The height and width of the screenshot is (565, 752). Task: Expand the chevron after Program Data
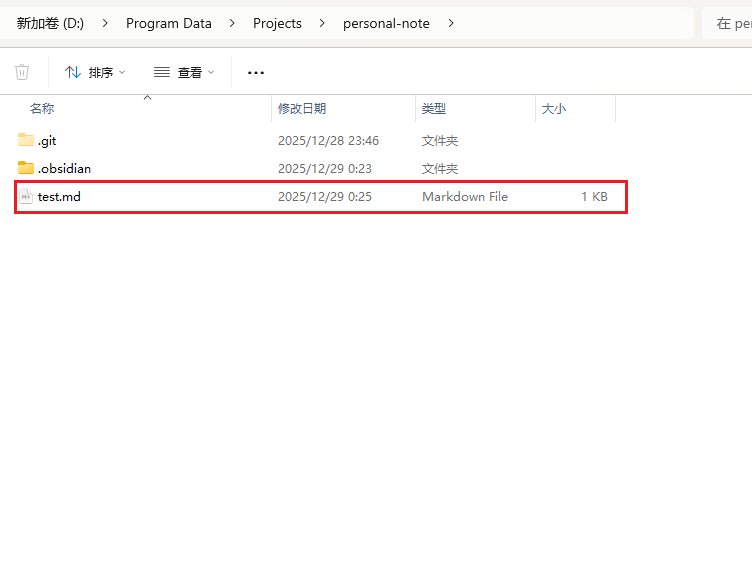click(232, 23)
